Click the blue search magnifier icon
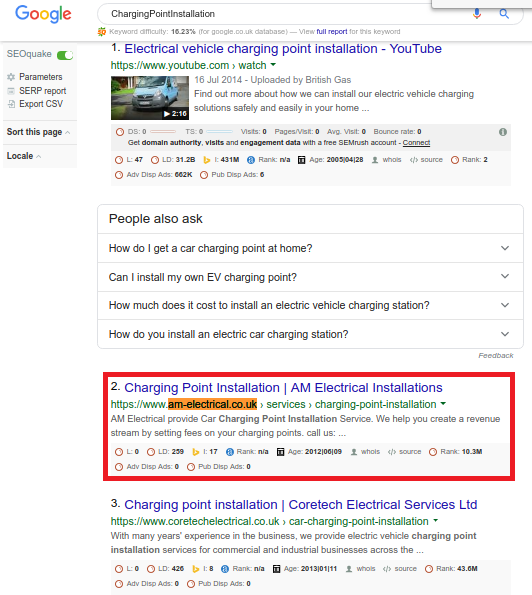The width and height of the screenshot is (532, 595). pyautogui.click(x=504, y=14)
